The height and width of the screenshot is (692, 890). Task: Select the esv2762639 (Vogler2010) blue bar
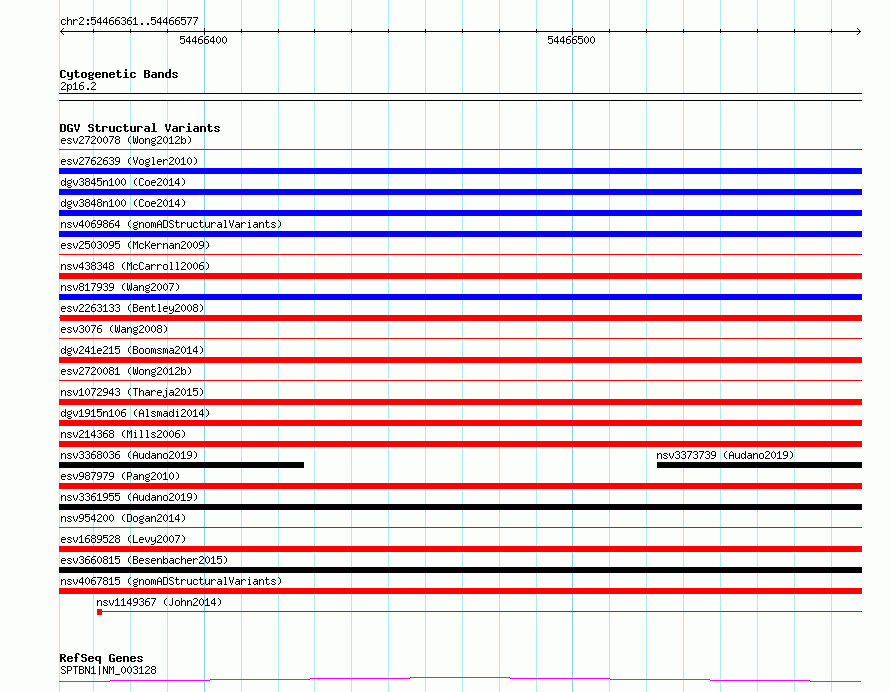coord(460,171)
